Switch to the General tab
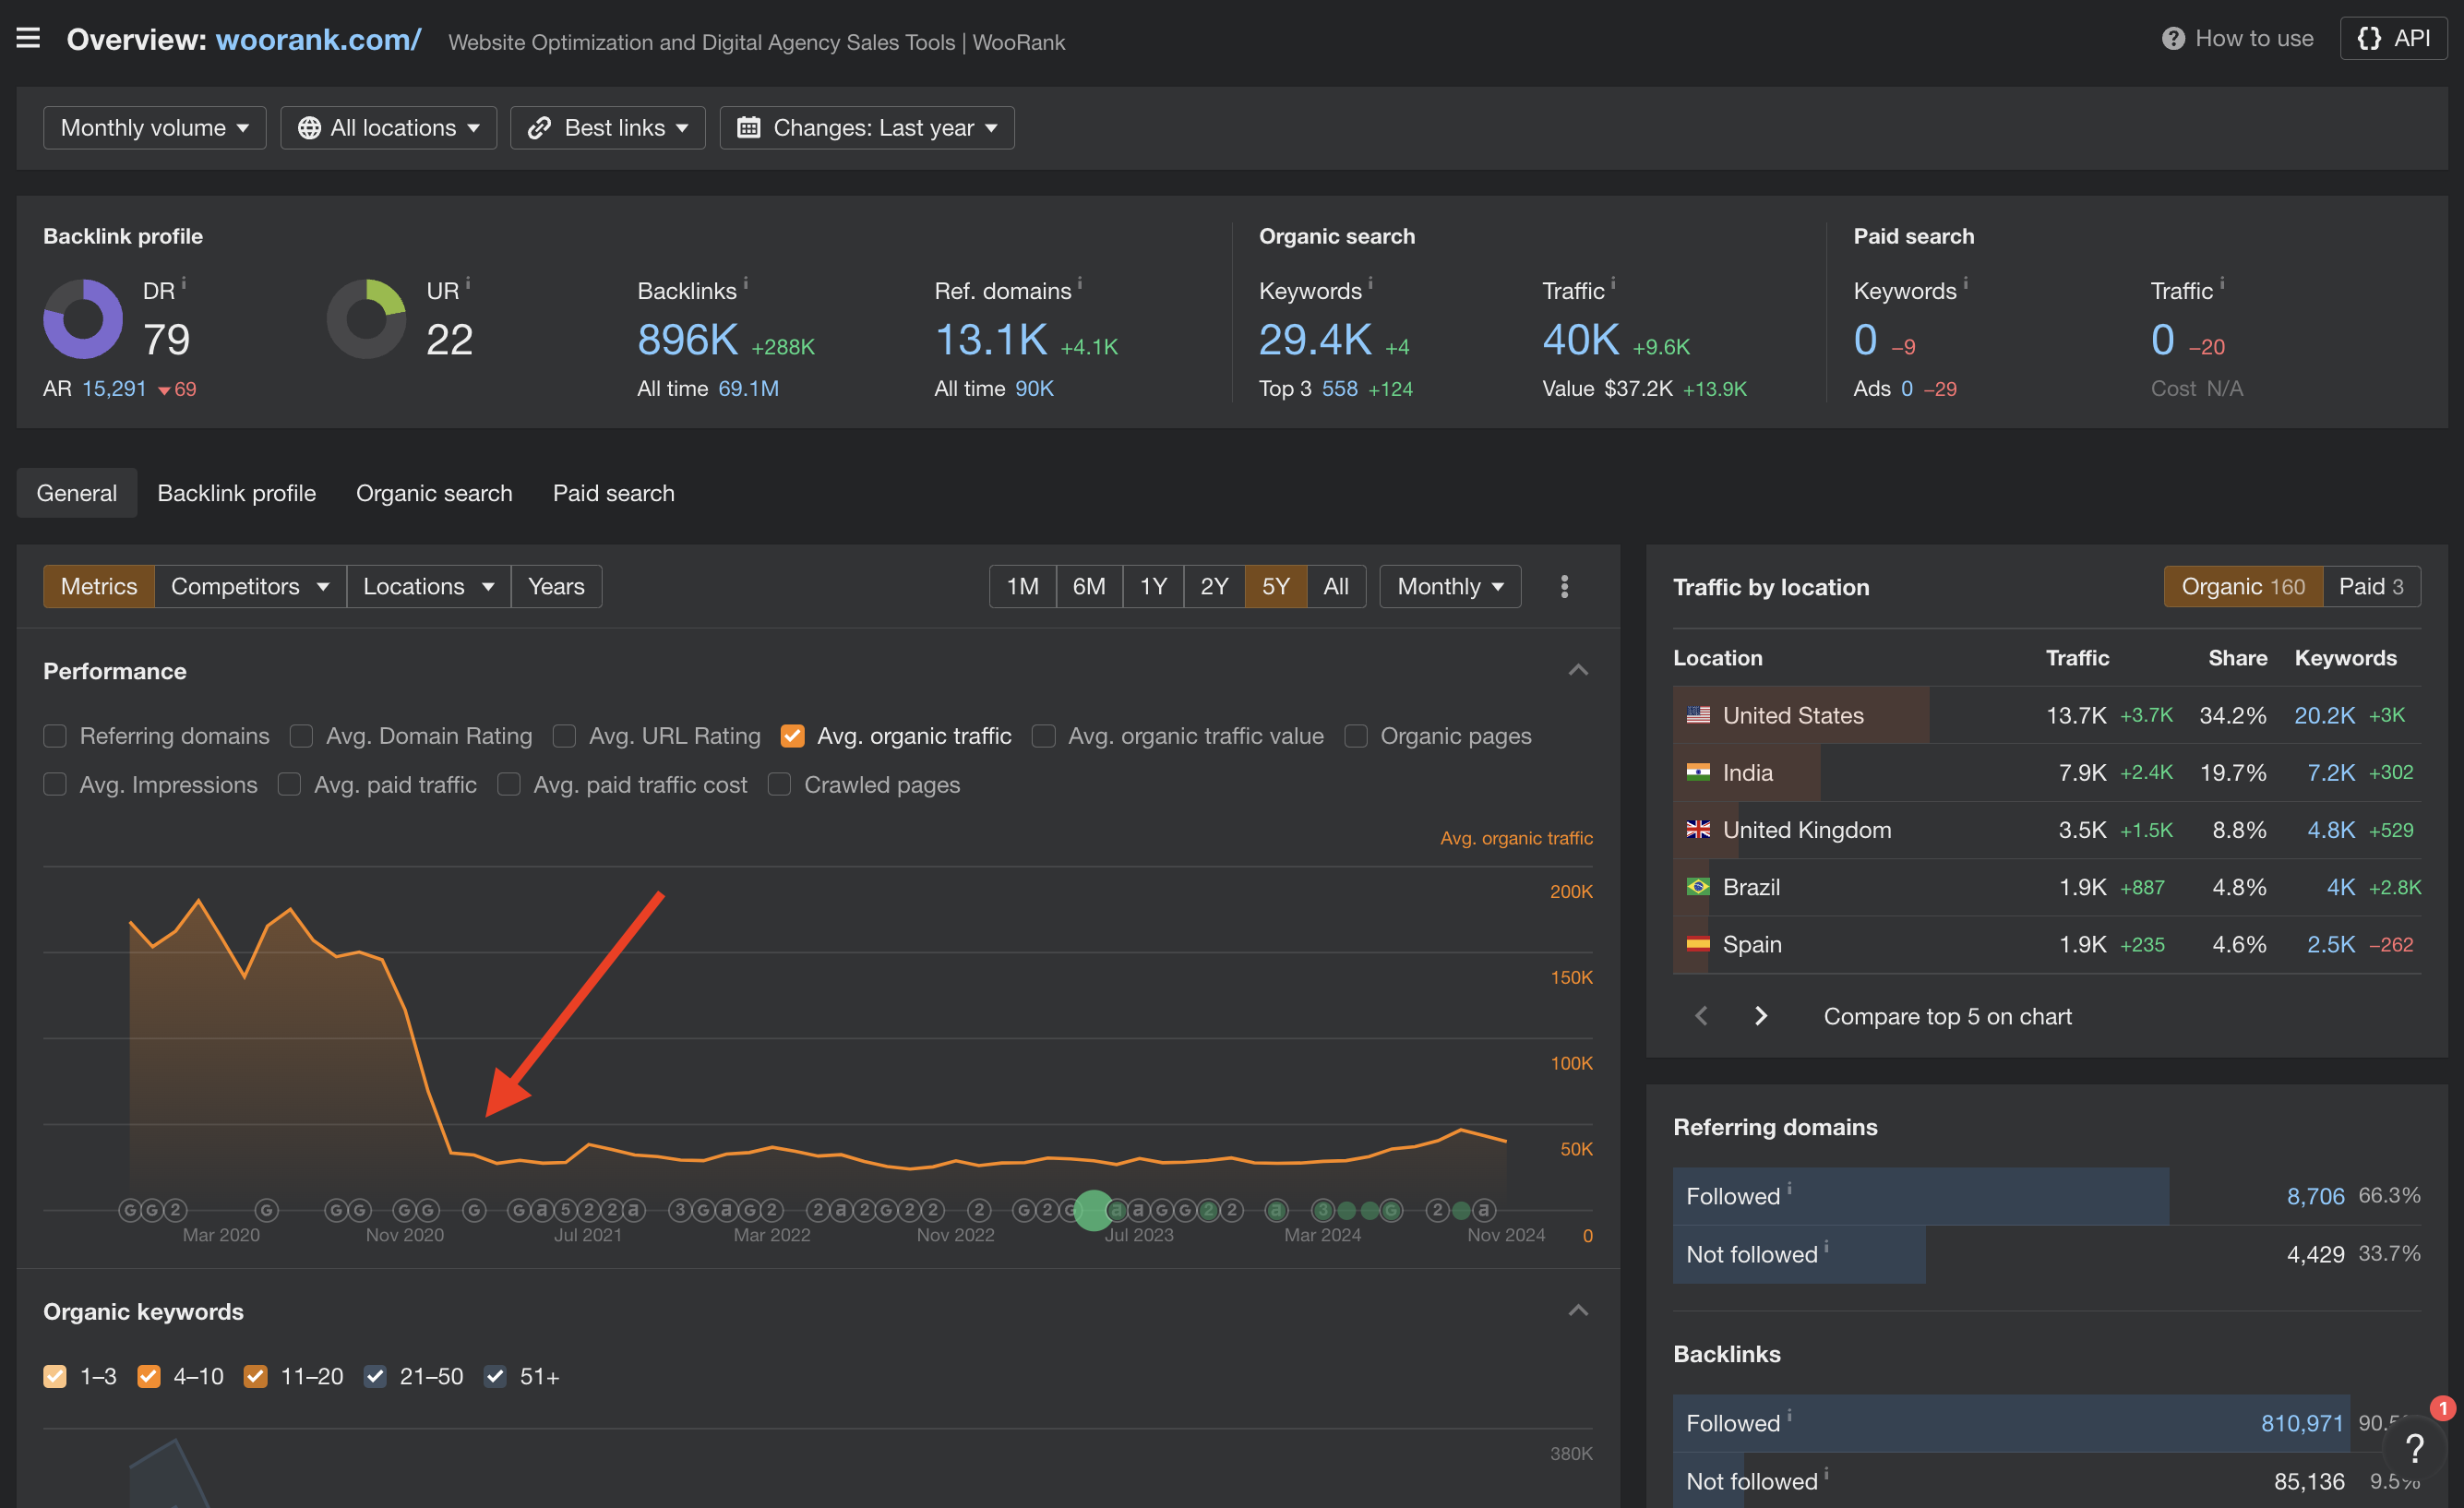2464x1508 pixels. [77, 493]
